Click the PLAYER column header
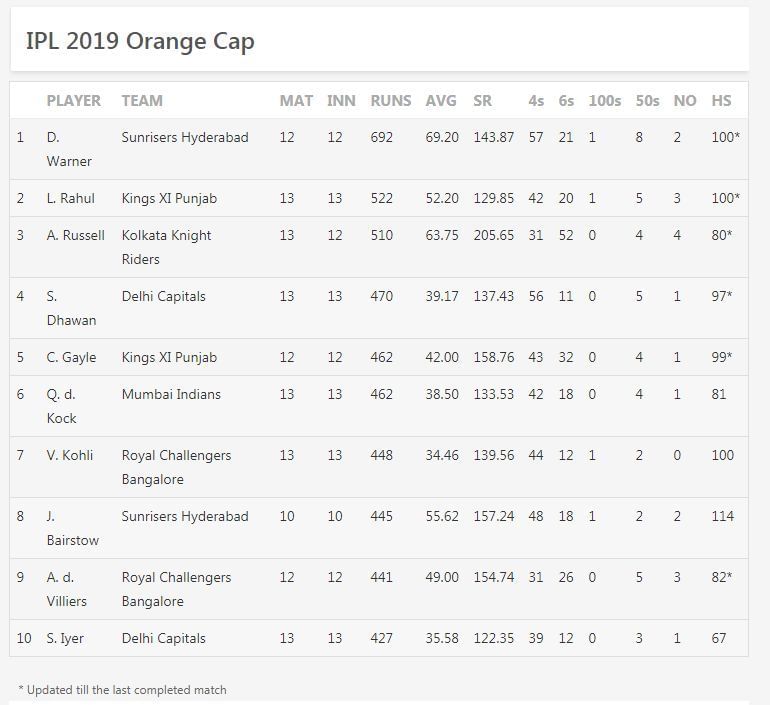This screenshot has width=770, height=705. coord(73,101)
